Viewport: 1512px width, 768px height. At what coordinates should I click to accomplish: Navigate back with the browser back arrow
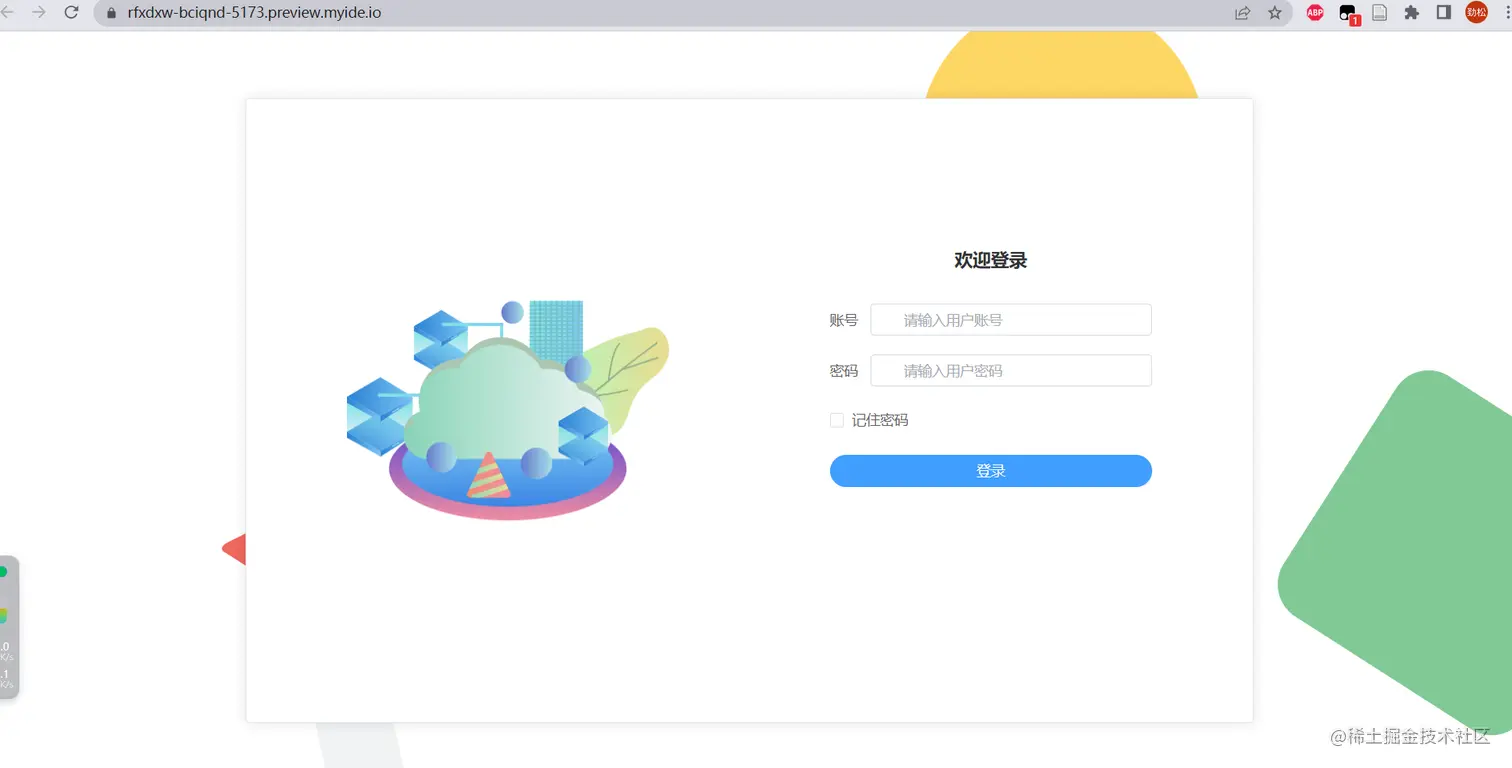tap(10, 13)
